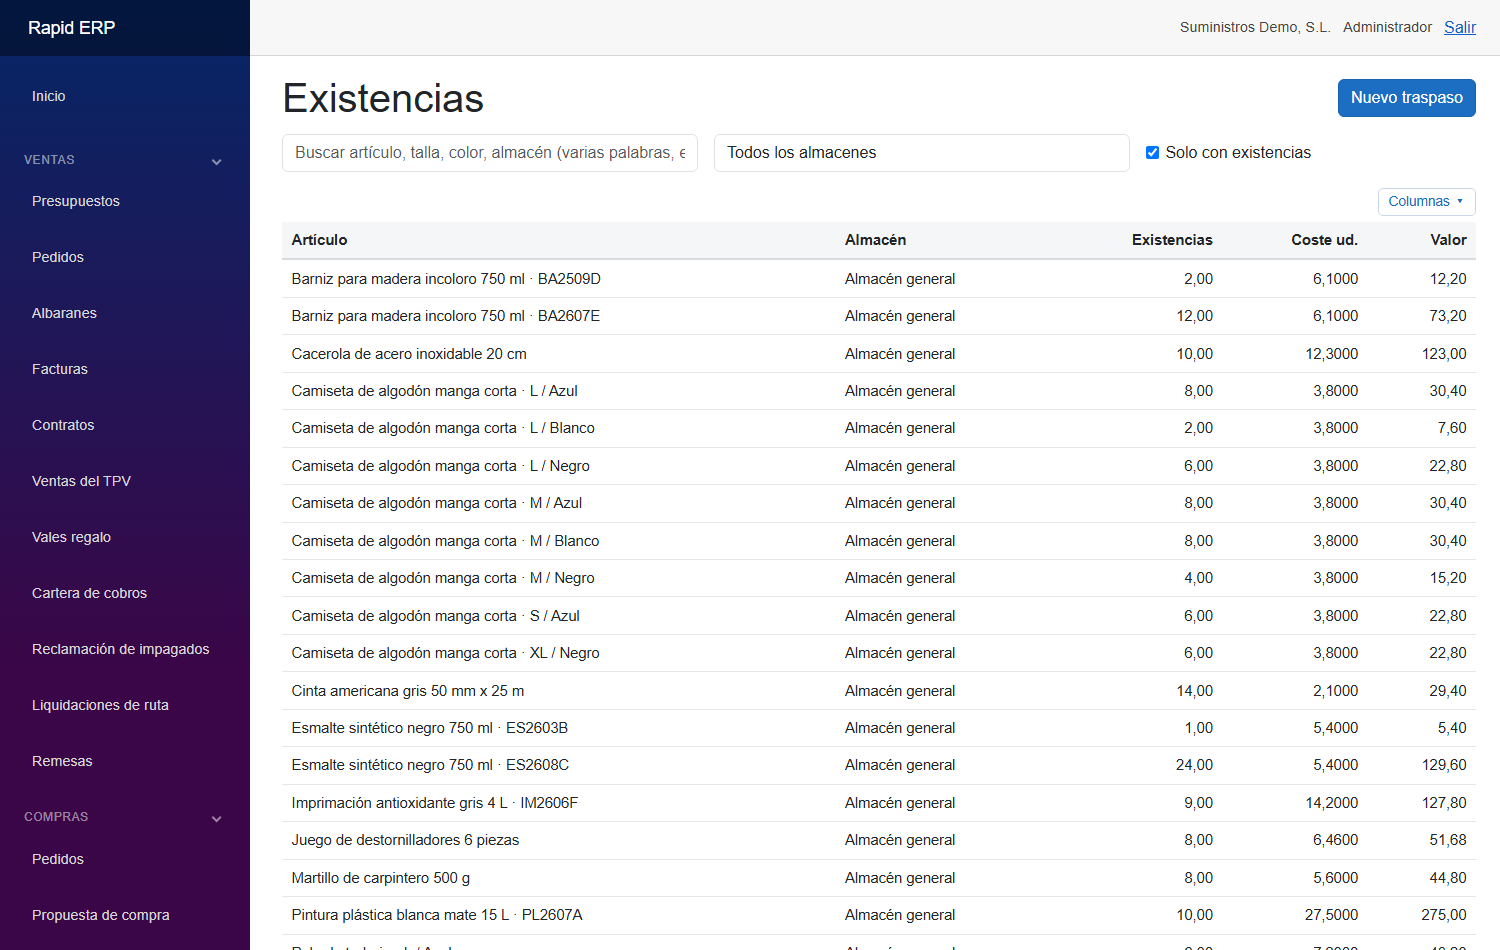This screenshot has height=950, width=1500.
Task: Select Cinta americana gris row
Action: click(x=879, y=691)
